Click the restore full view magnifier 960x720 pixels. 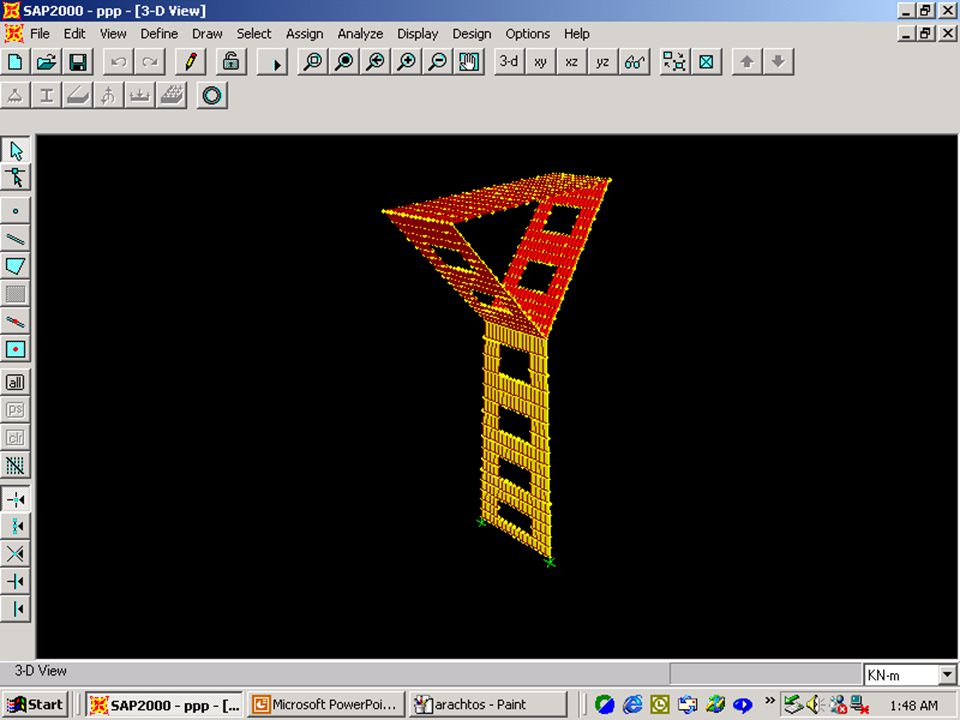point(344,62)
